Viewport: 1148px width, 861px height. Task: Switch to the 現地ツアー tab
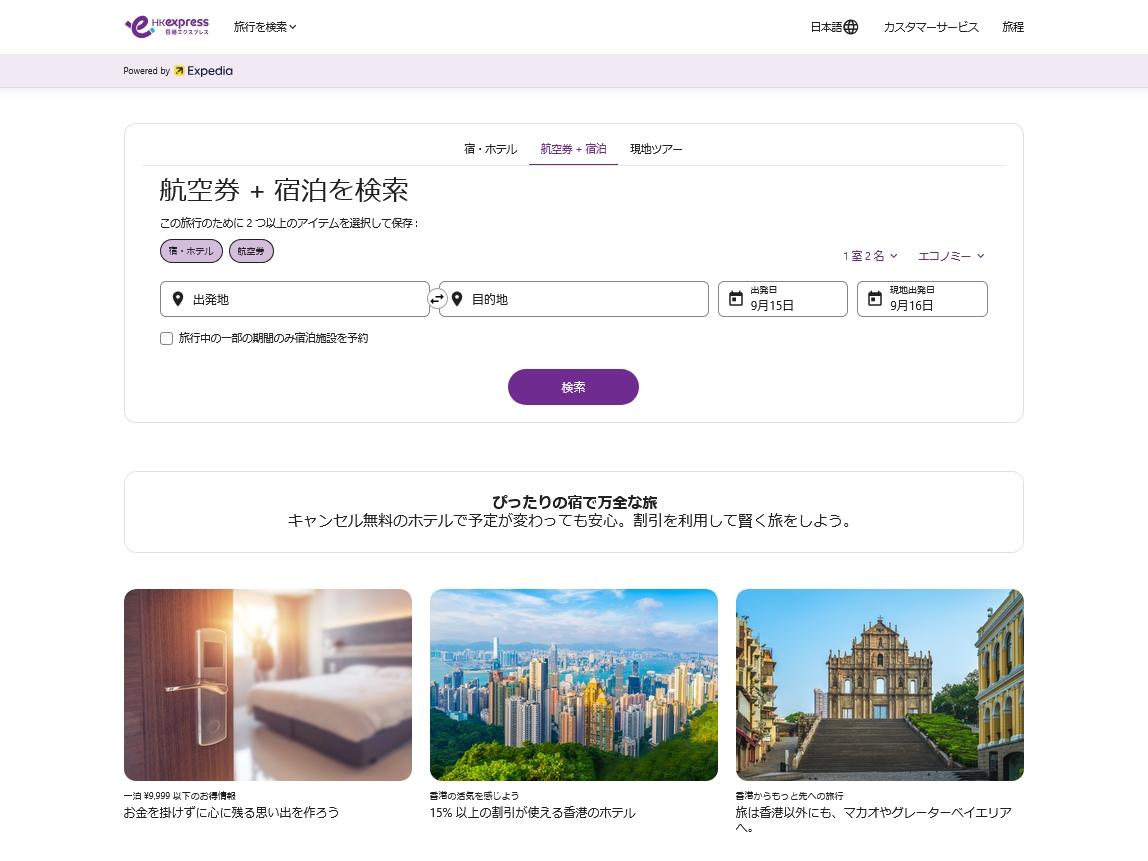tap(656, 149)
